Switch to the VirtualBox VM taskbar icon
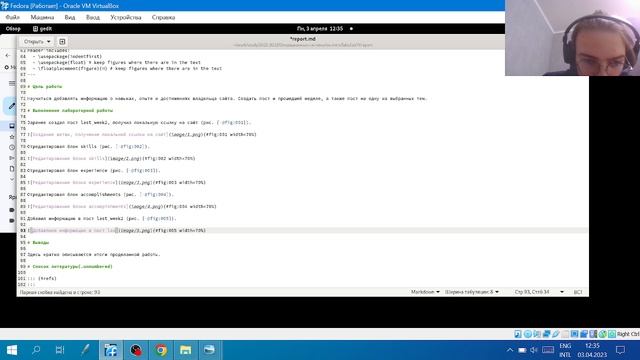 111,350
